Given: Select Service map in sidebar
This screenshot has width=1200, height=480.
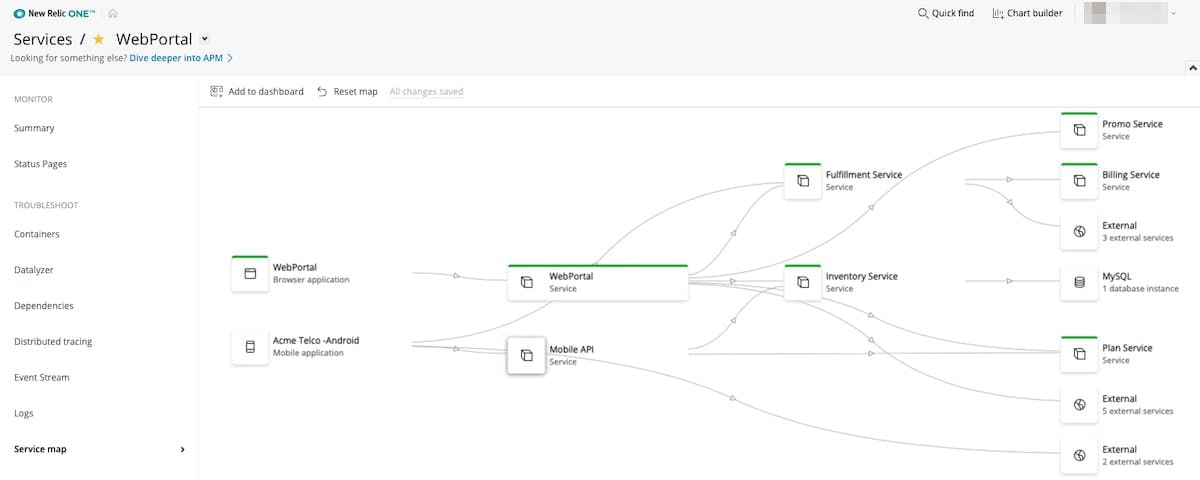Looking at the screenshot, I should (40, 449).
